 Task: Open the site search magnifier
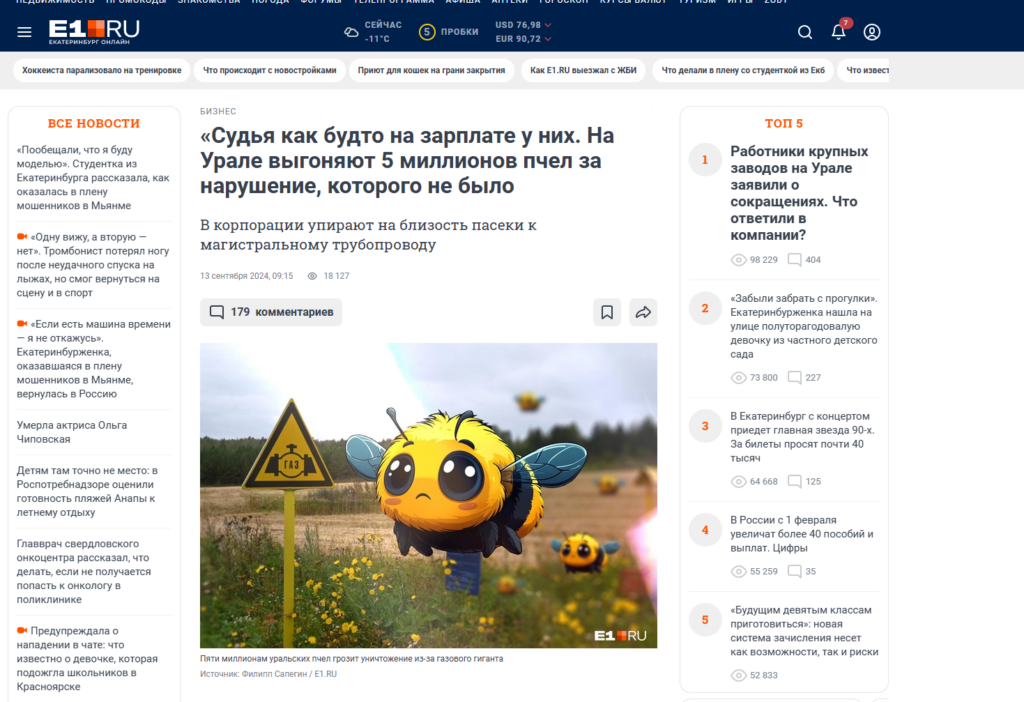point(805,32)
